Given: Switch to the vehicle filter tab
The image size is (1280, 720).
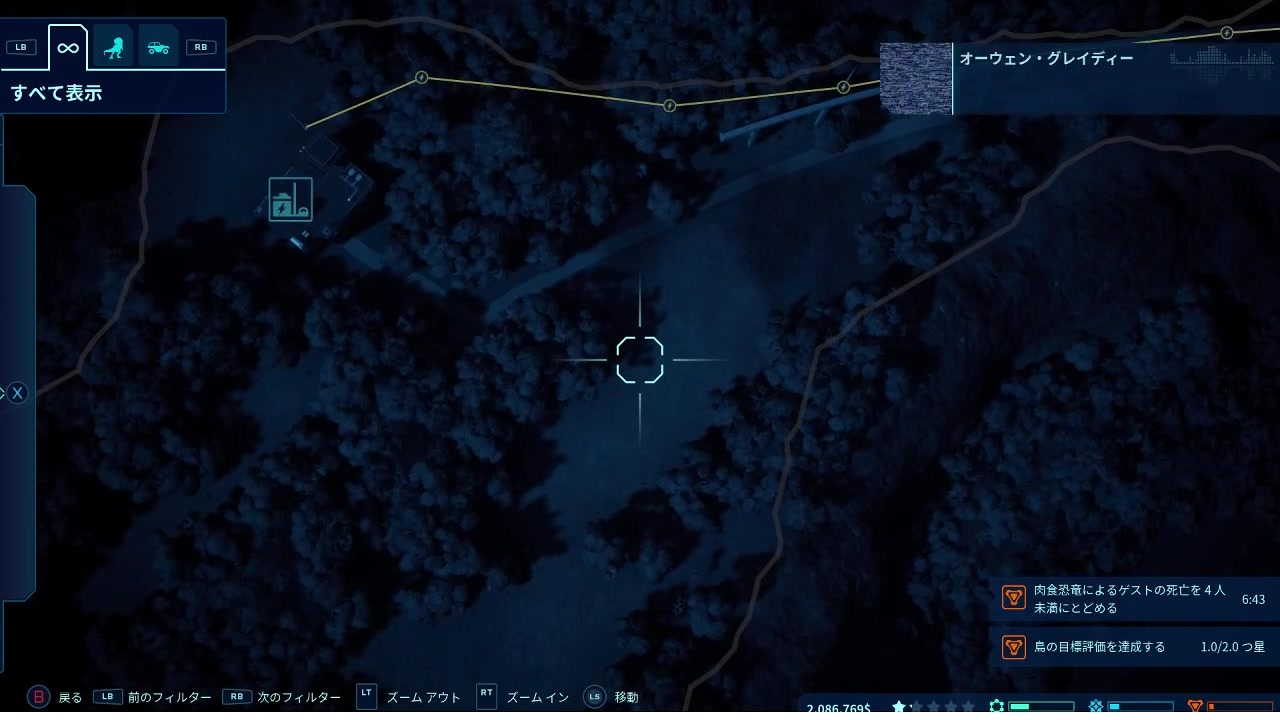Looking at the screenshot, I should pyautogui.click(x=158, y=46).
